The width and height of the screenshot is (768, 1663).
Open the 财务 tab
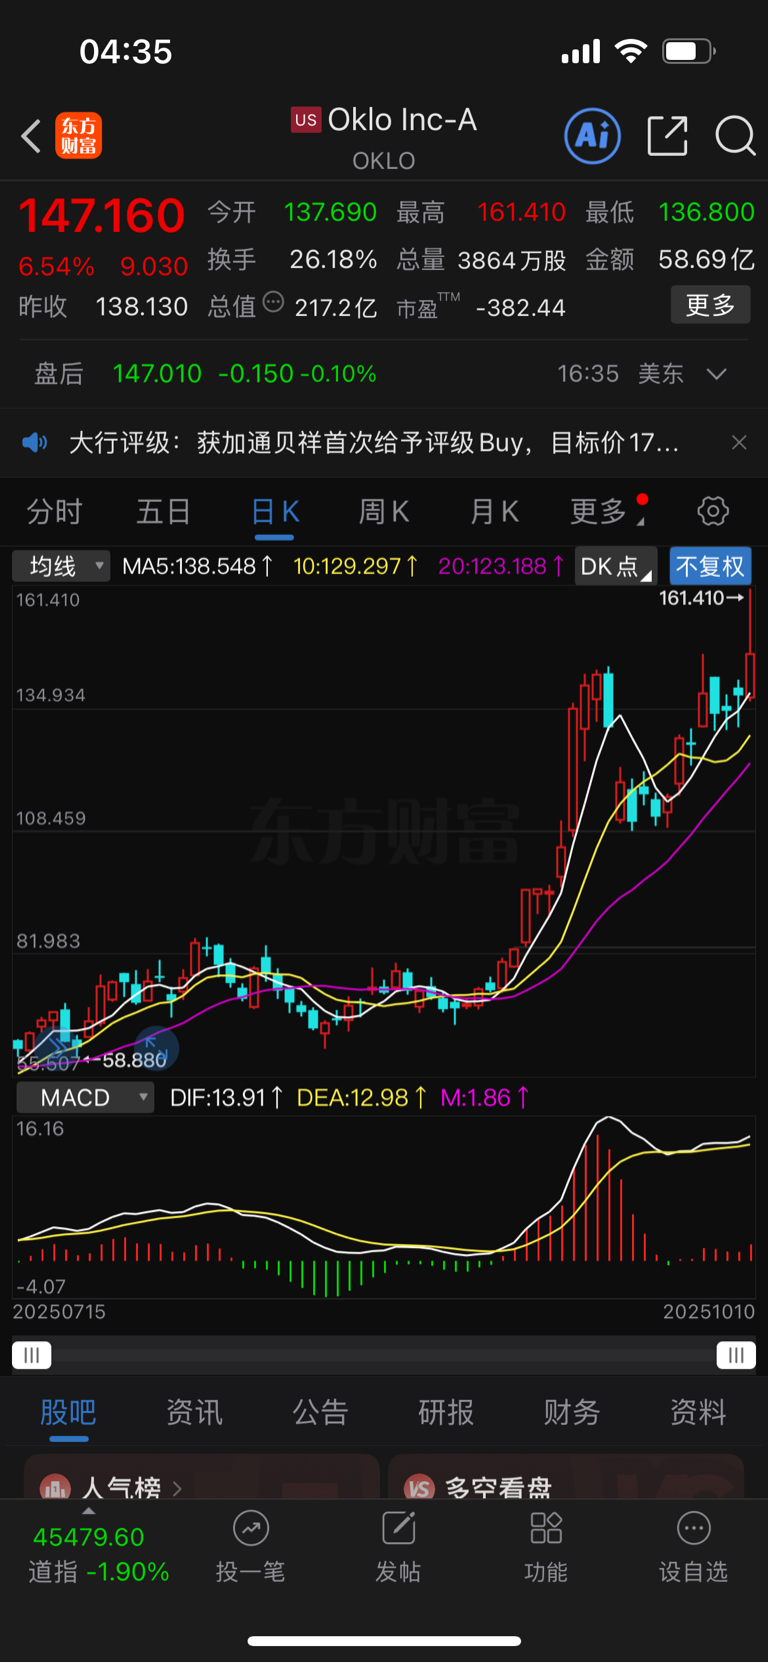(572, 1412)
